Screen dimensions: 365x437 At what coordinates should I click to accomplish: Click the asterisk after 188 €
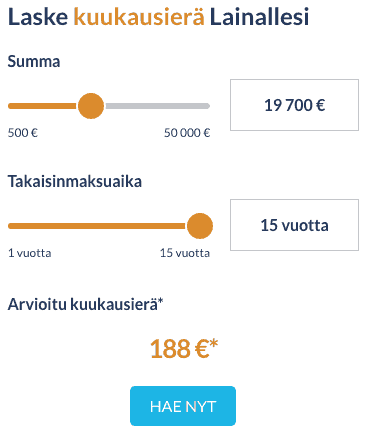click(x=214, y=343)
